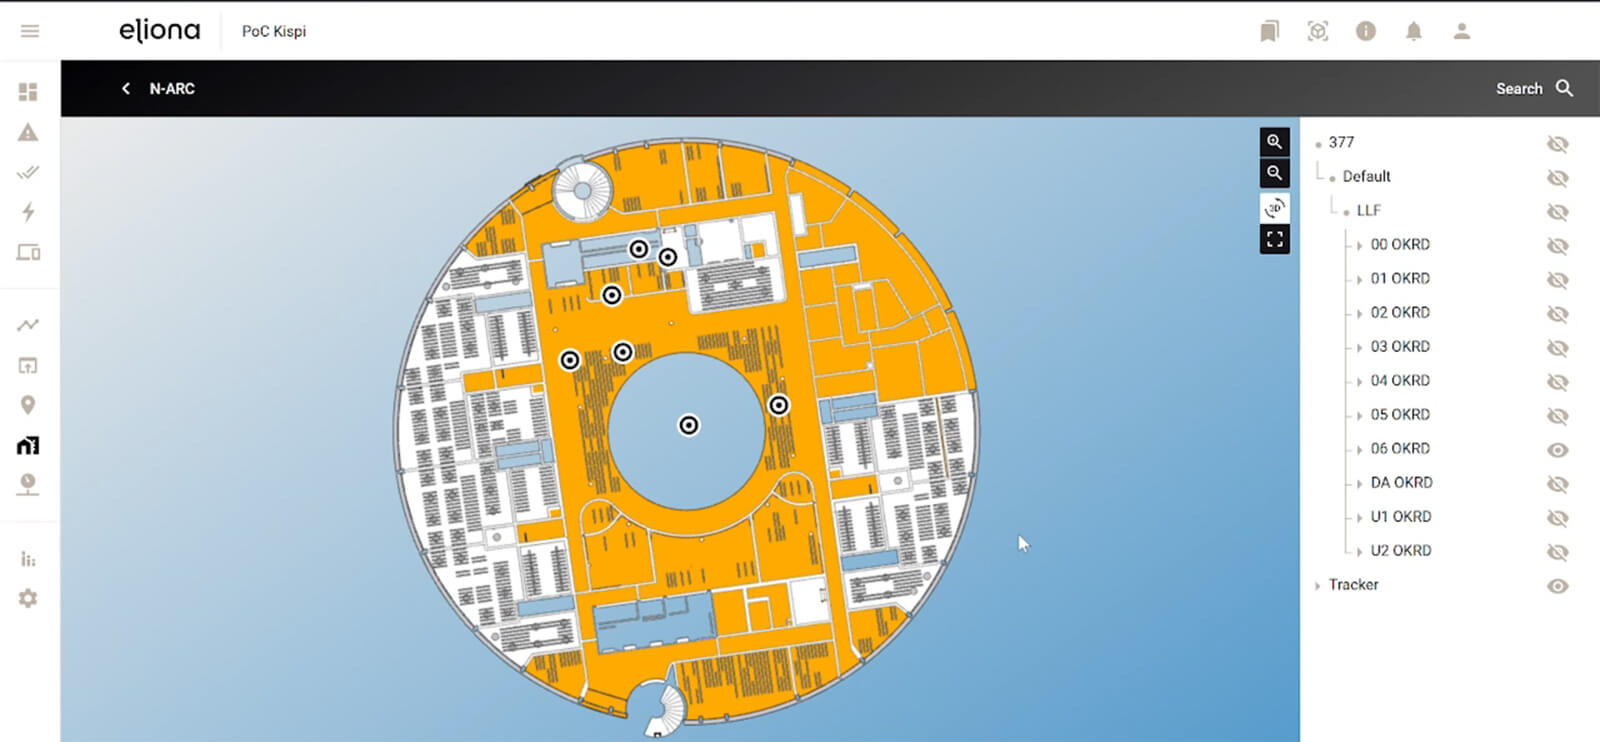Toggle visibility of the LLF layer
Viewport: 1600px width, 742px height.
[x=1558, y=212]
